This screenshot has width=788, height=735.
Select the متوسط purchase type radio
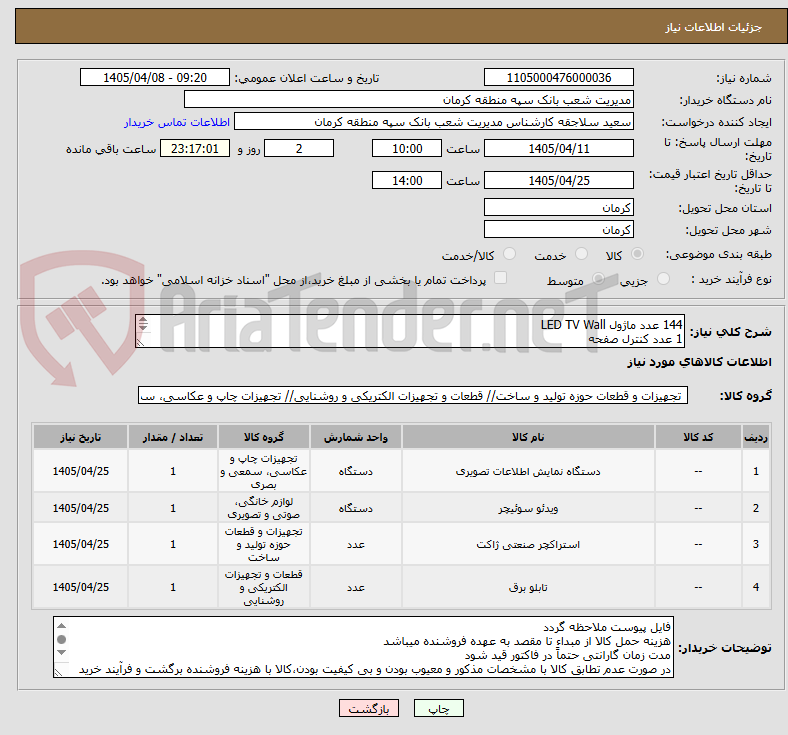coord(598,279)
